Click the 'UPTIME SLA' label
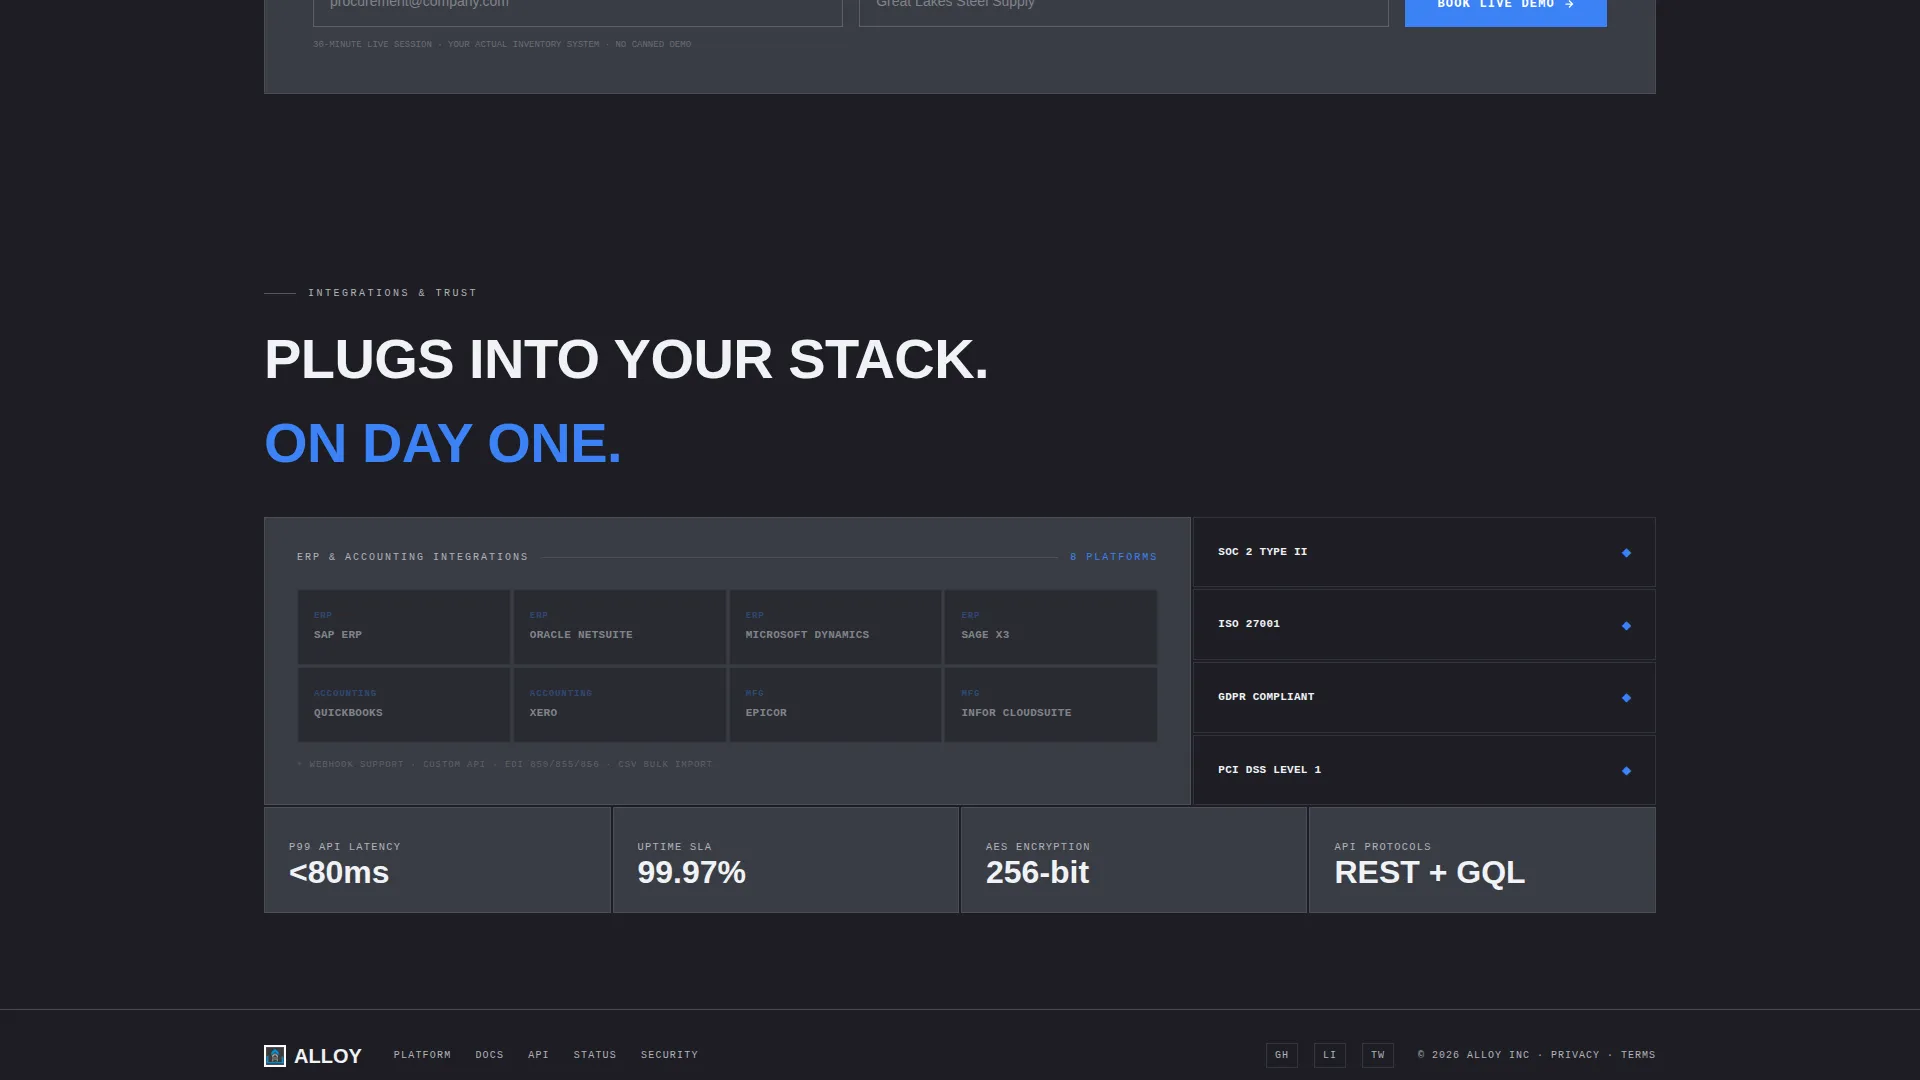 [x=674, y=847]
